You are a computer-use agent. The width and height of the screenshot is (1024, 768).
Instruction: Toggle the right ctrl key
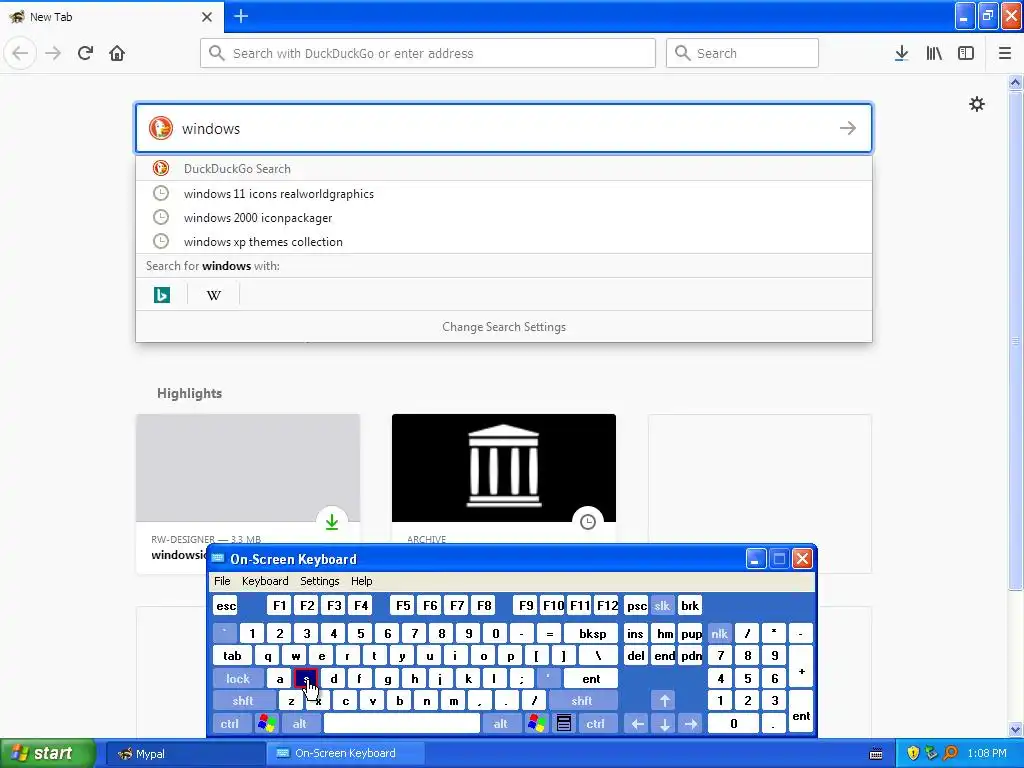click(x=595, y=723)
